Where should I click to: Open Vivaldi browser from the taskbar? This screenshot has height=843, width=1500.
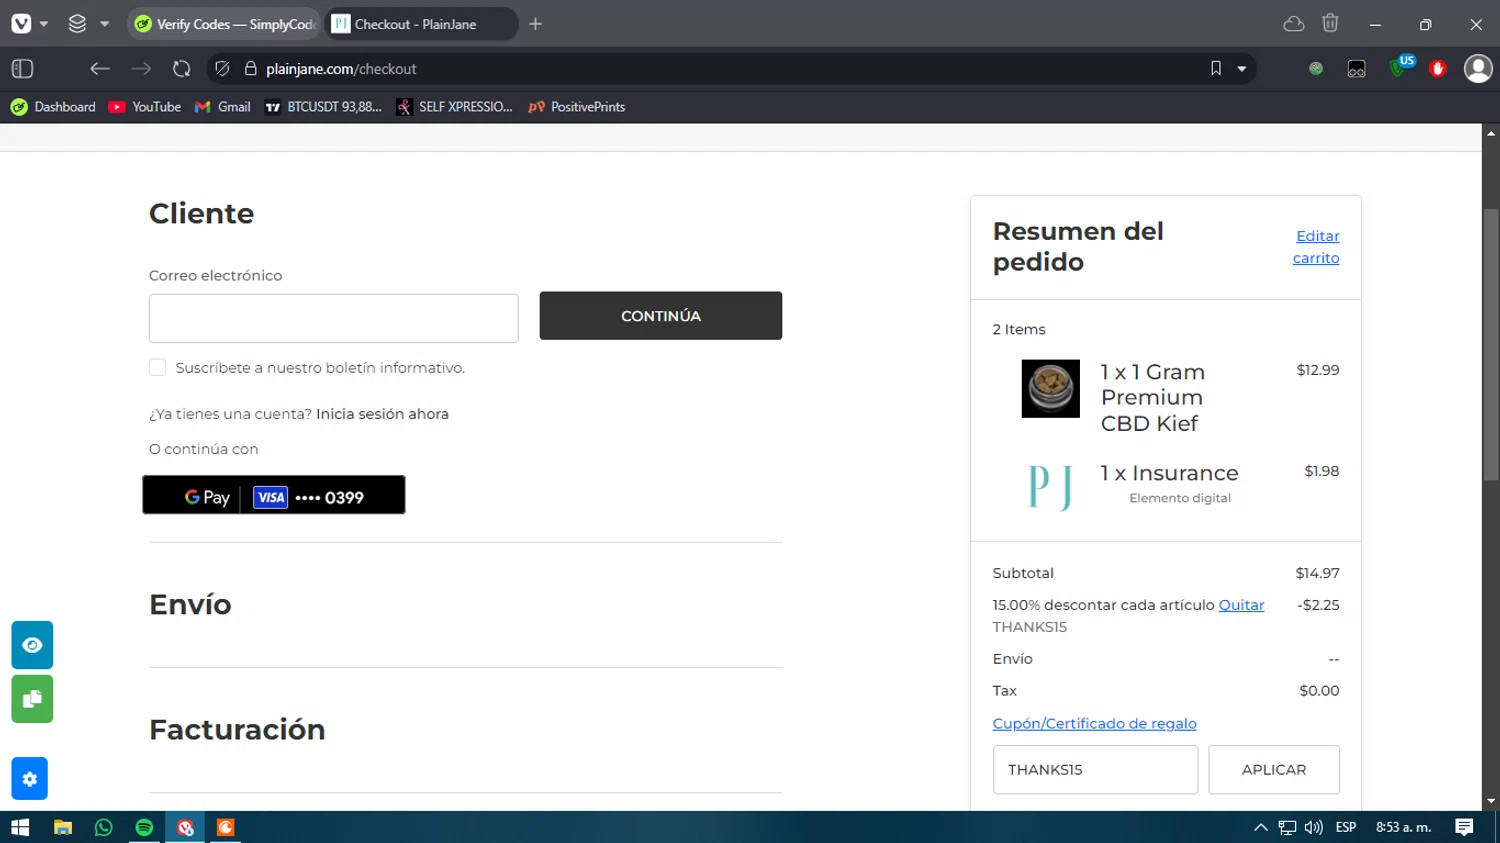click(x=185, y=828)
